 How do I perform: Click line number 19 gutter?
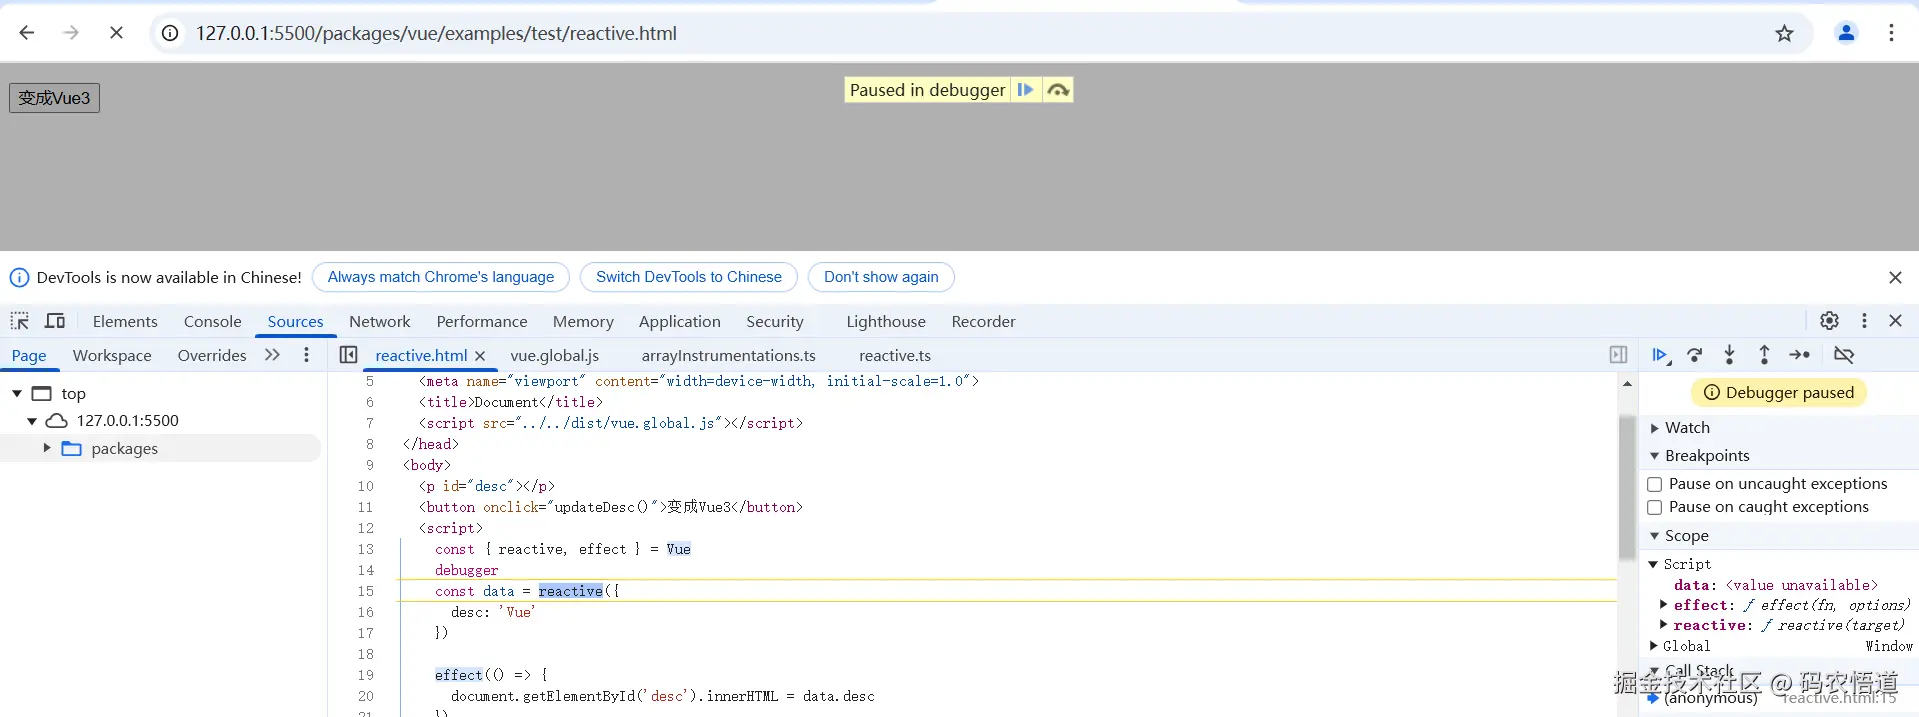365,675
